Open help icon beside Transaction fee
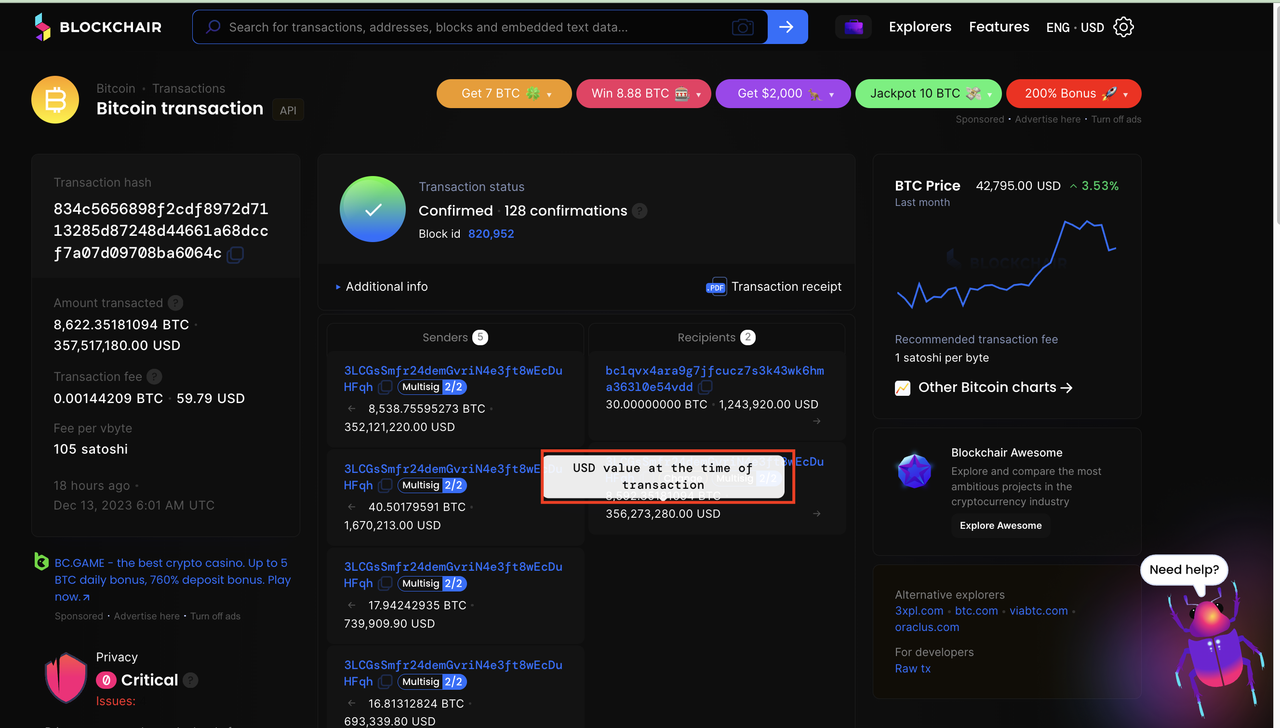The image size is (1280, 728). (154, 377)
